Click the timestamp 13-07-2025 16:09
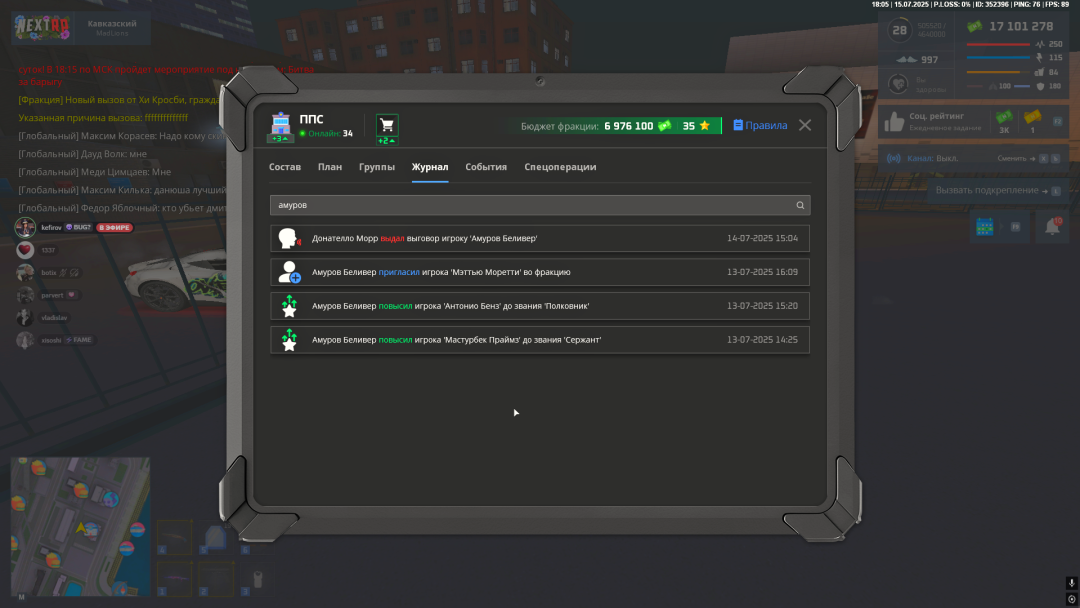1080x608 pixels. tap(762, 272)
